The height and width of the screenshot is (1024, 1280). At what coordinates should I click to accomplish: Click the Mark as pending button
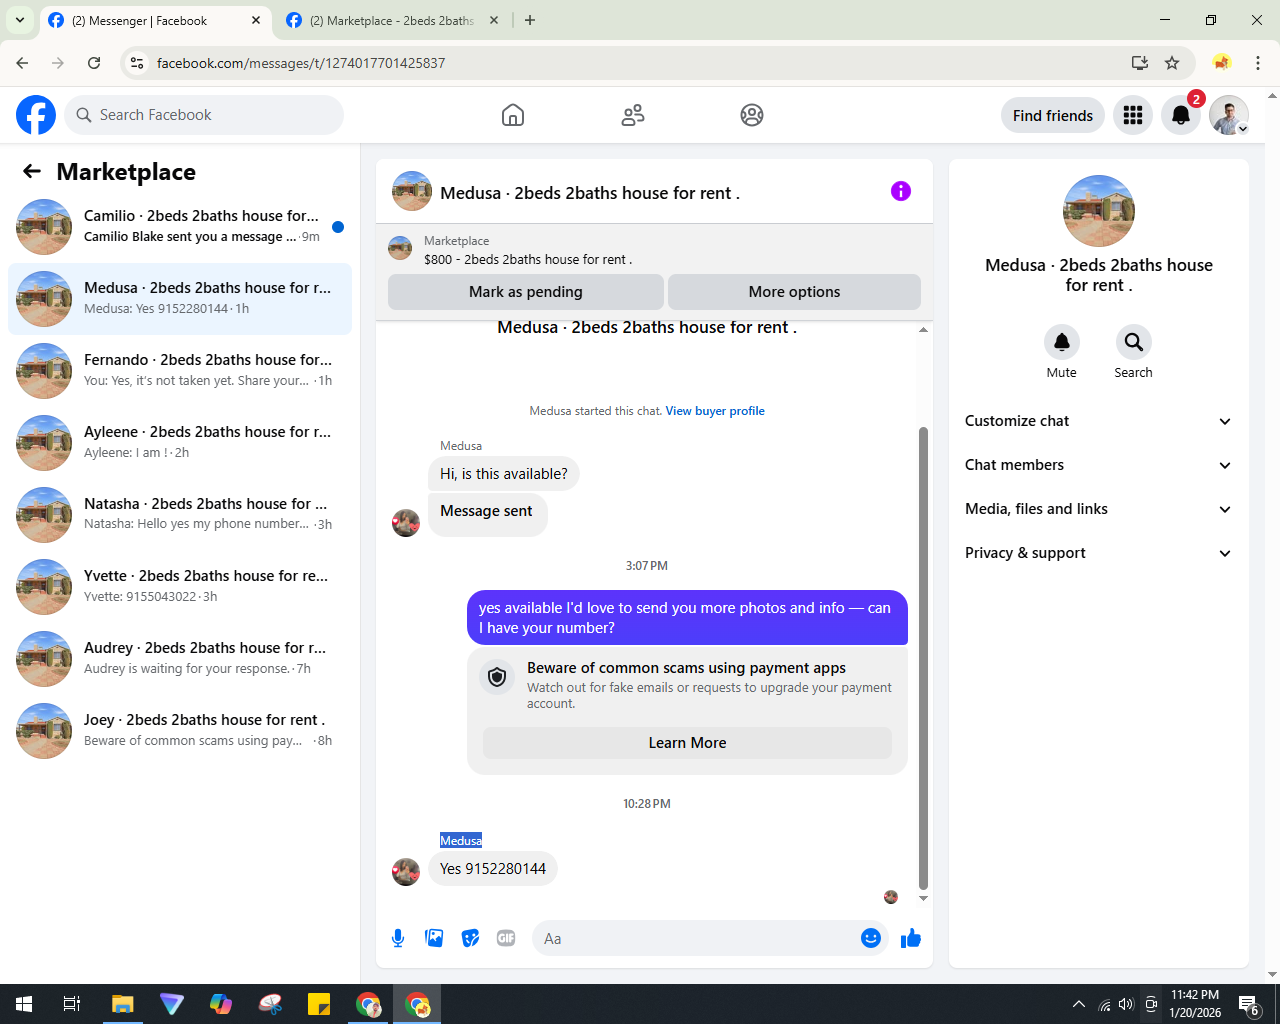tap(526, 292)
